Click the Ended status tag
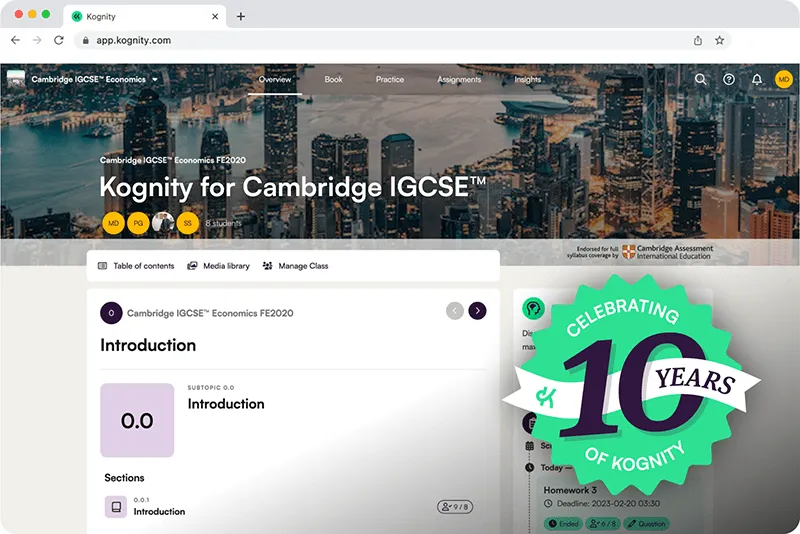The image size is (800, 534). [x=563, y=524]
